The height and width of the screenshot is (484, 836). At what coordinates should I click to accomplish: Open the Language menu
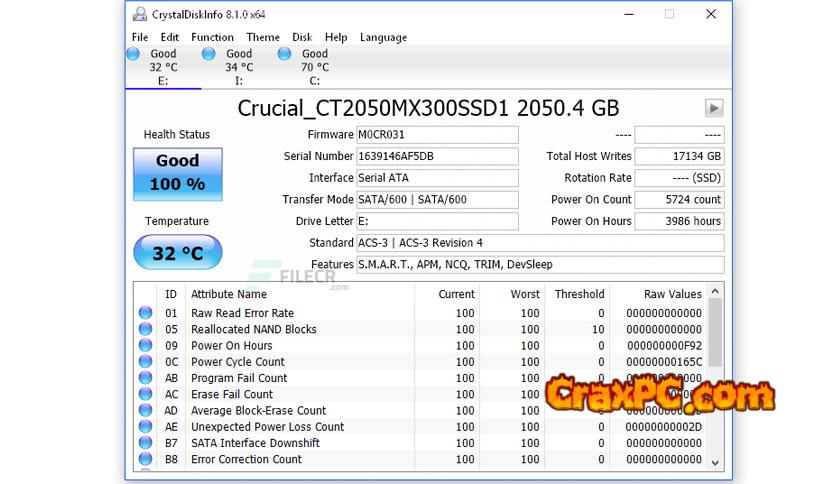tap(383, 37)
